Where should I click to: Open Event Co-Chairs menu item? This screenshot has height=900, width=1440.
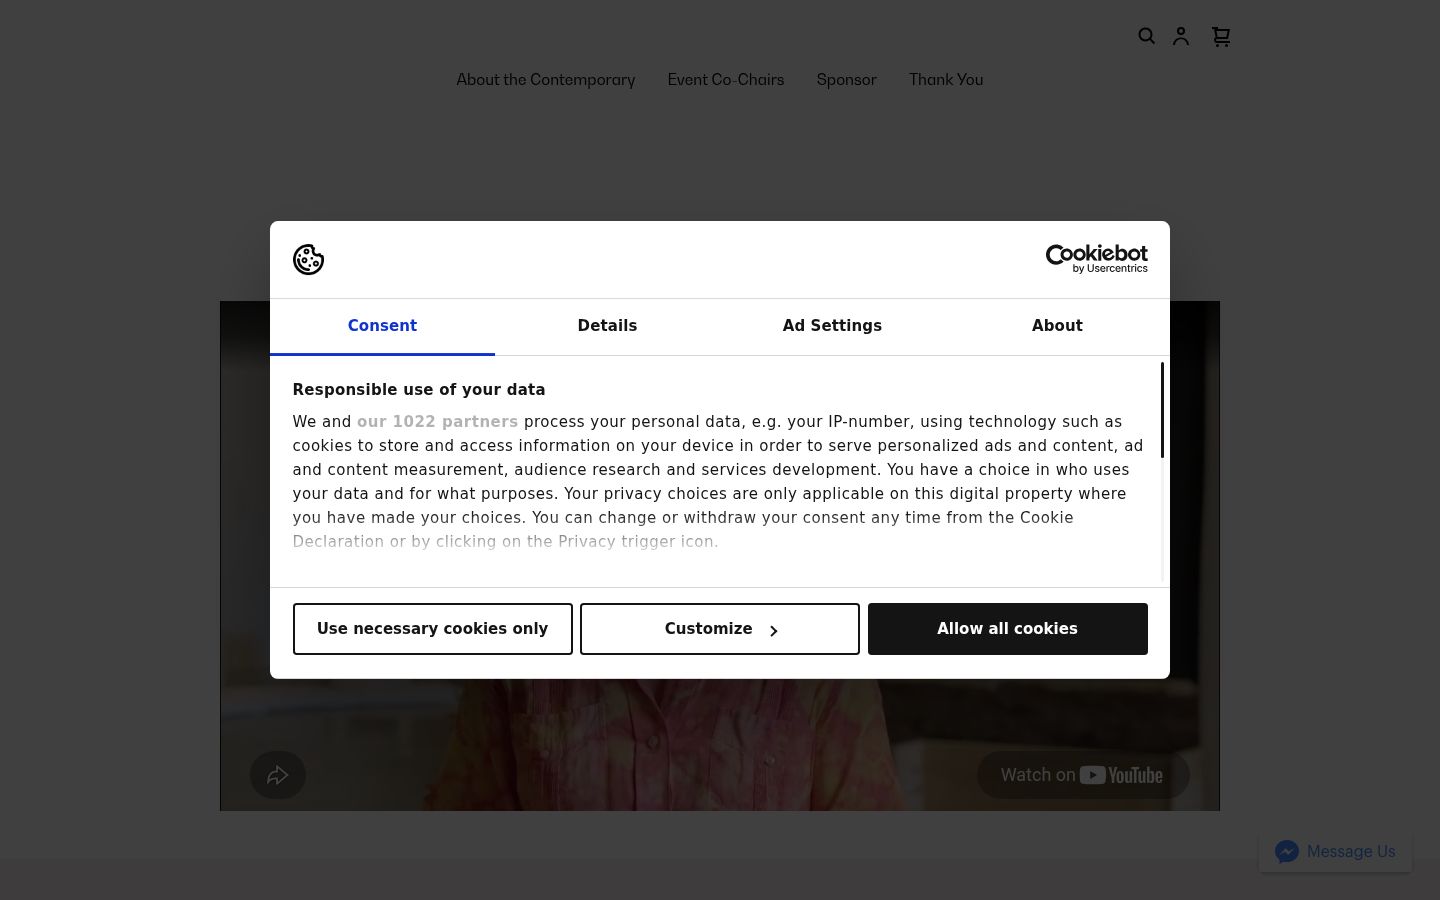(x=726, y=80)
